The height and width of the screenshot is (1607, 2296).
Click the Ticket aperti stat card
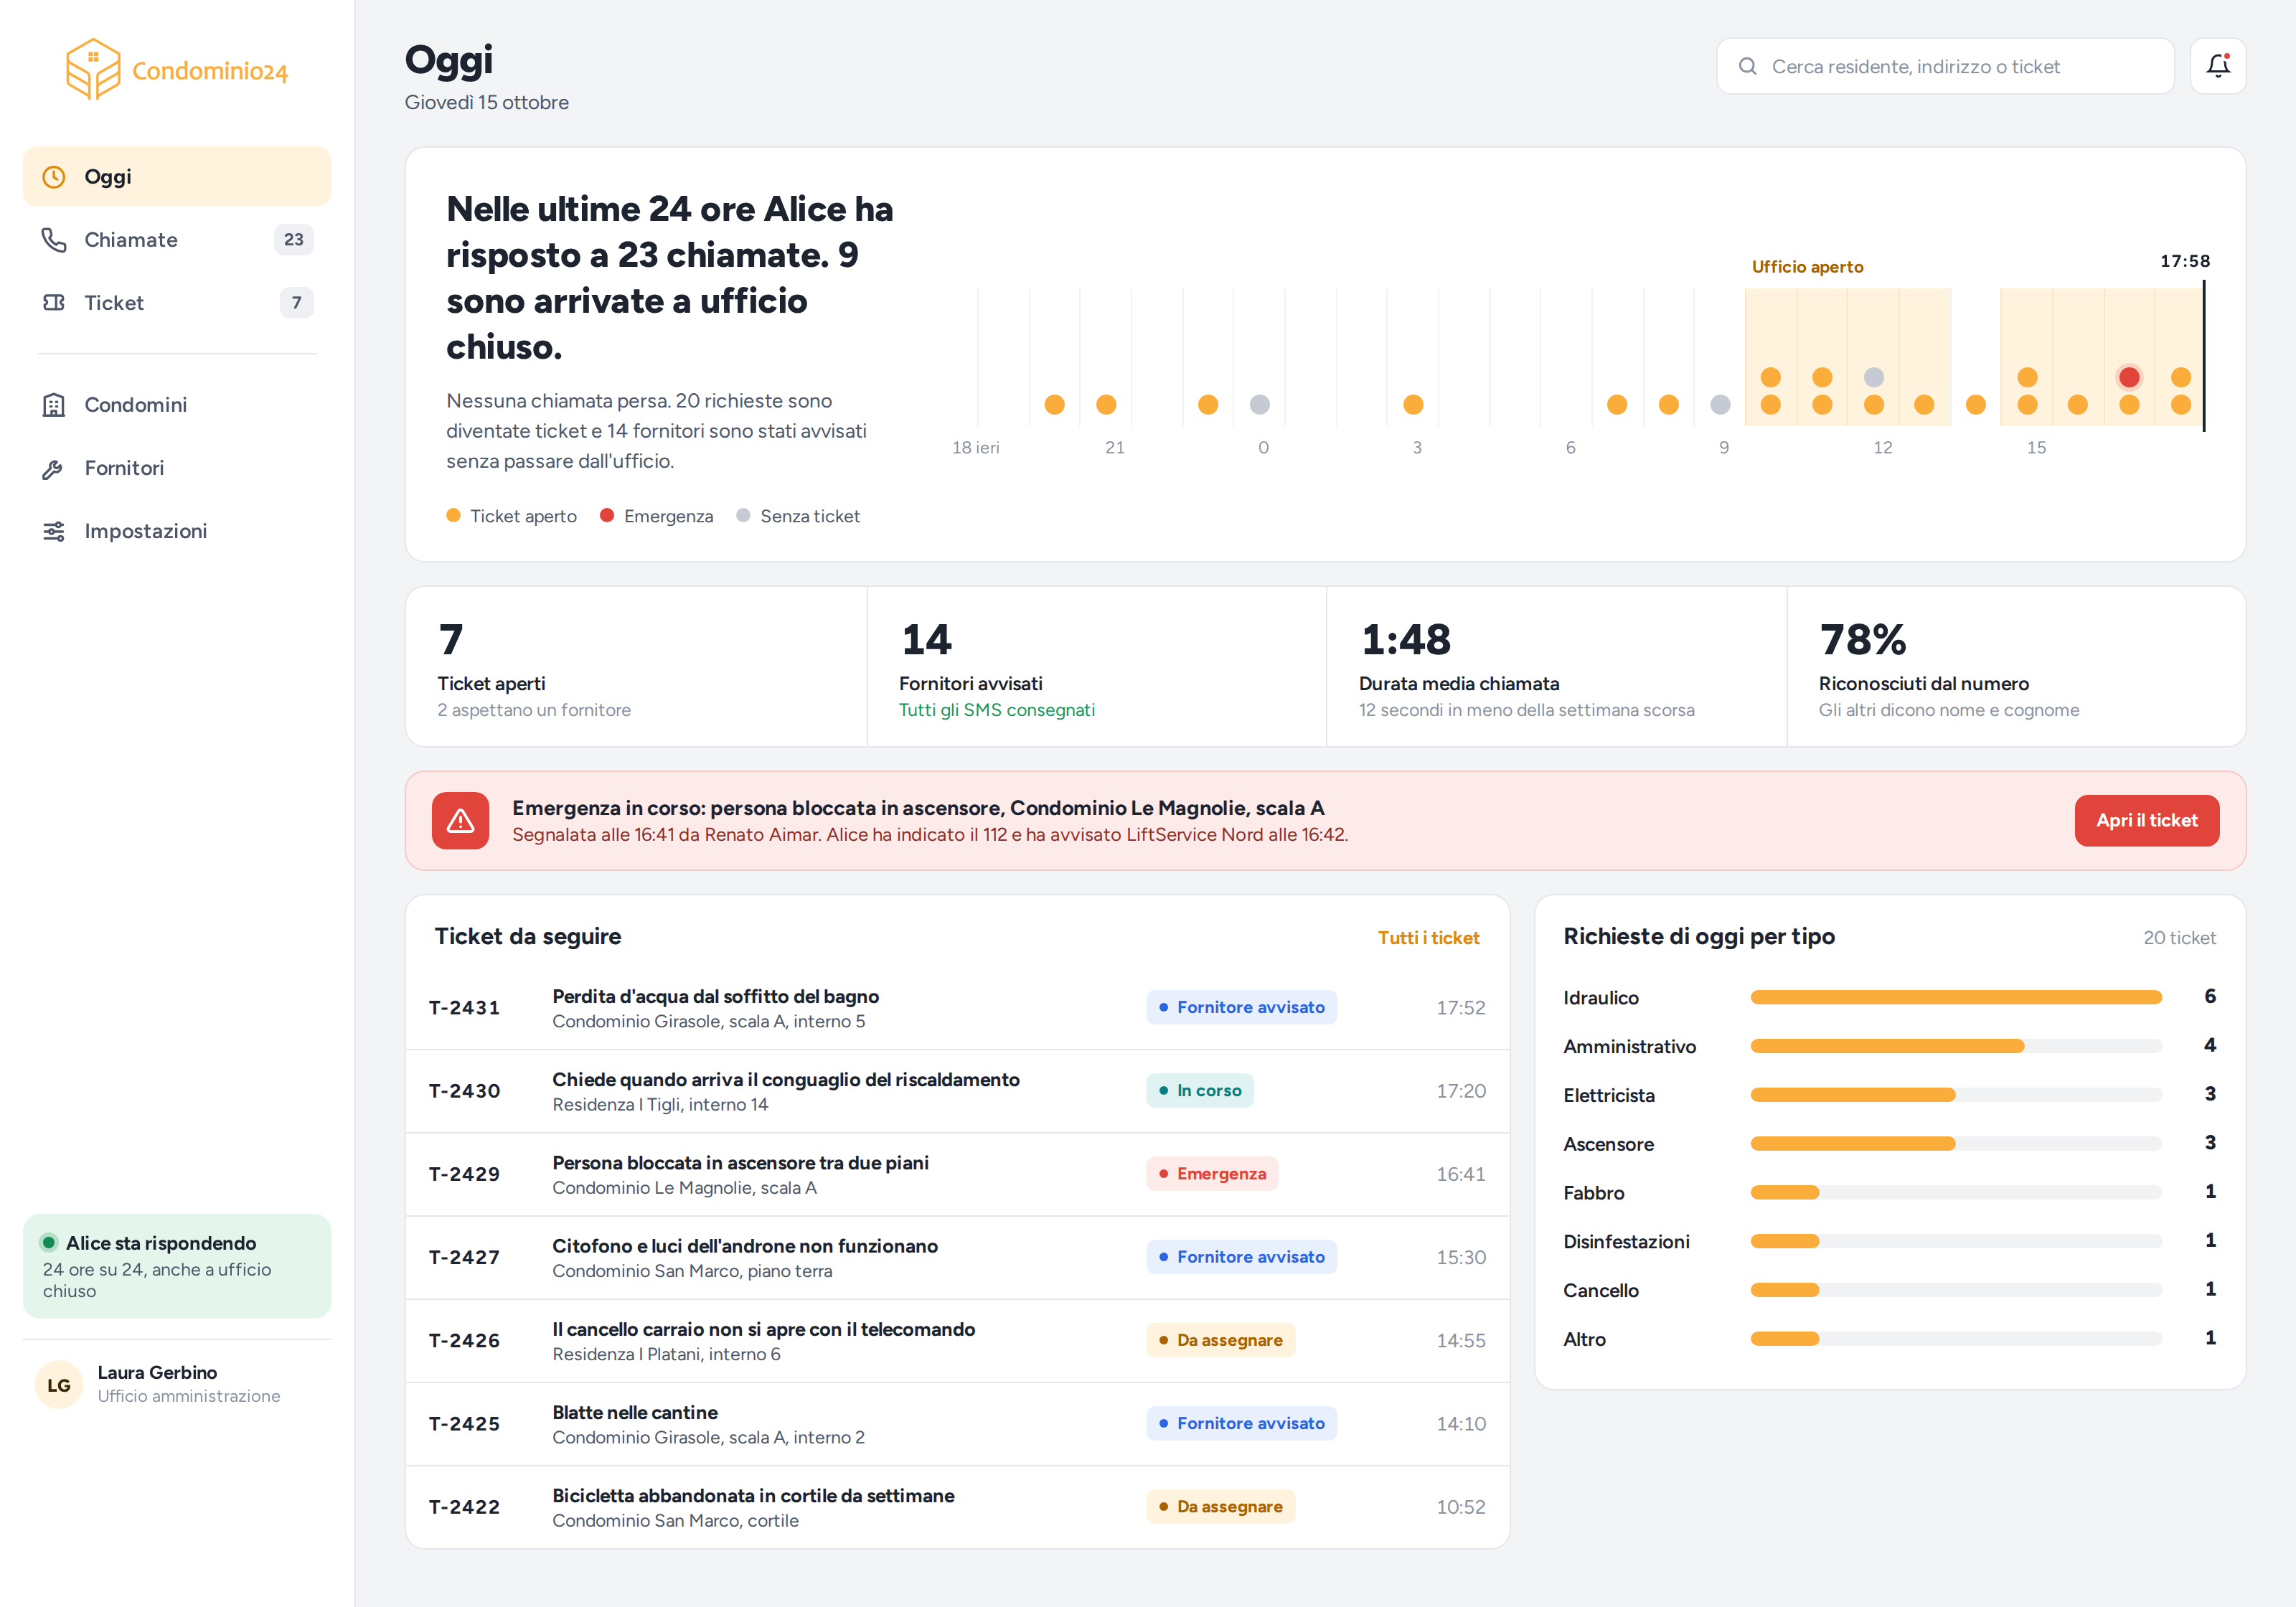[636, 667]
